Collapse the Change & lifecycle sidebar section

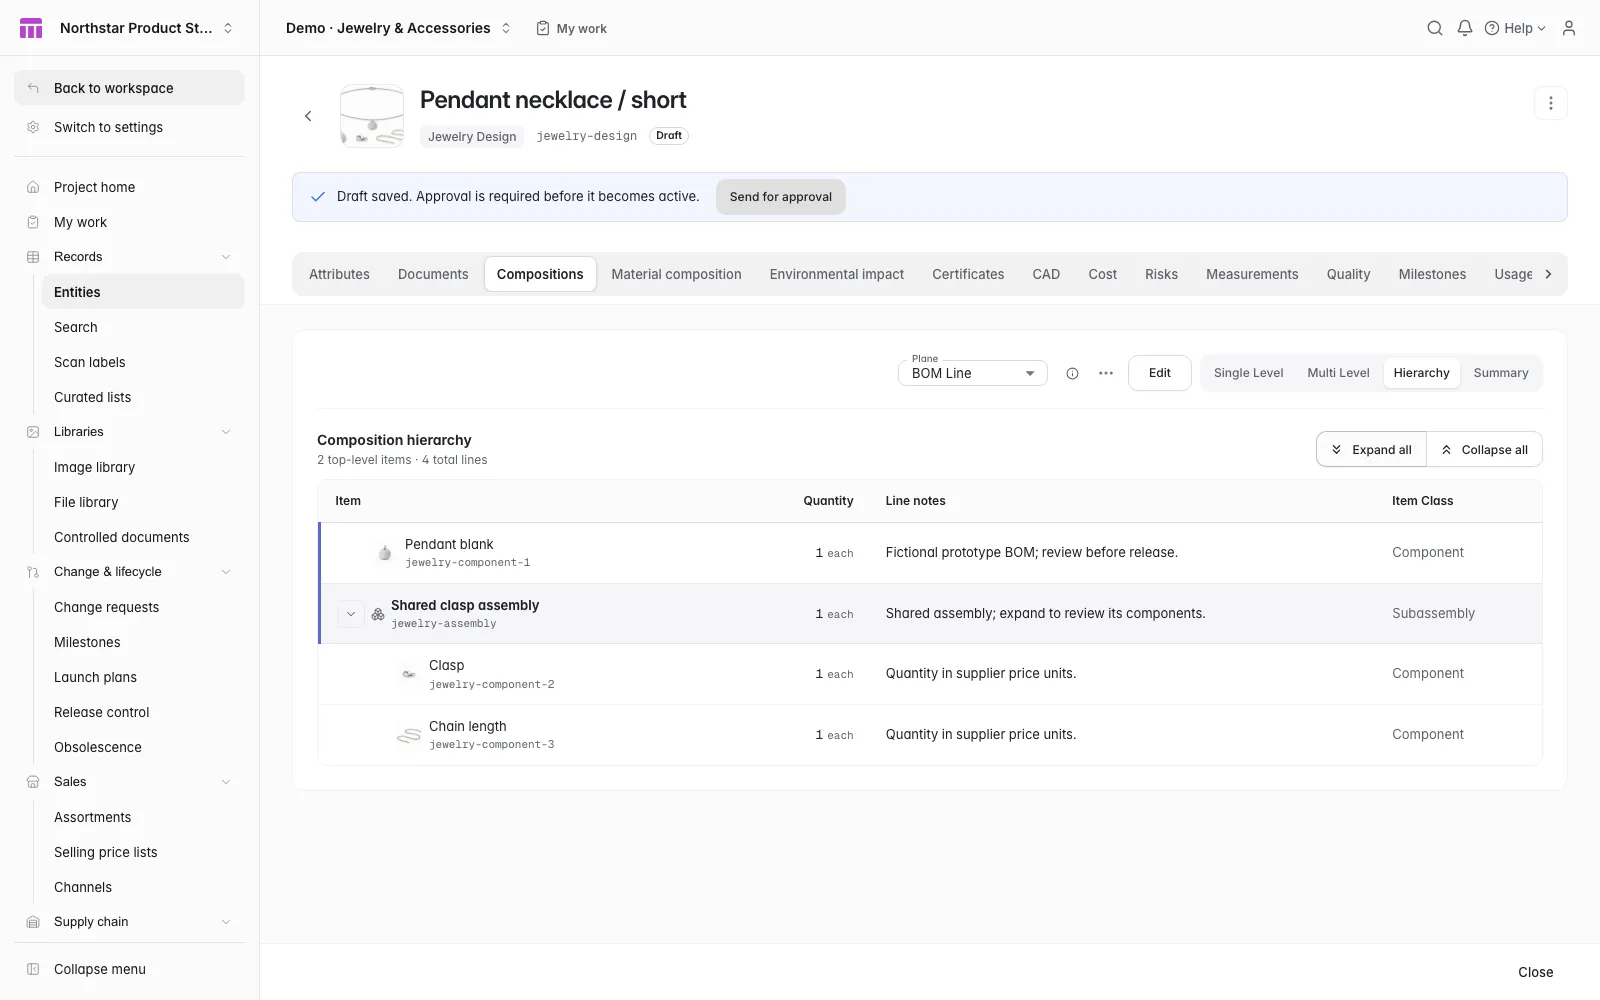226,572
